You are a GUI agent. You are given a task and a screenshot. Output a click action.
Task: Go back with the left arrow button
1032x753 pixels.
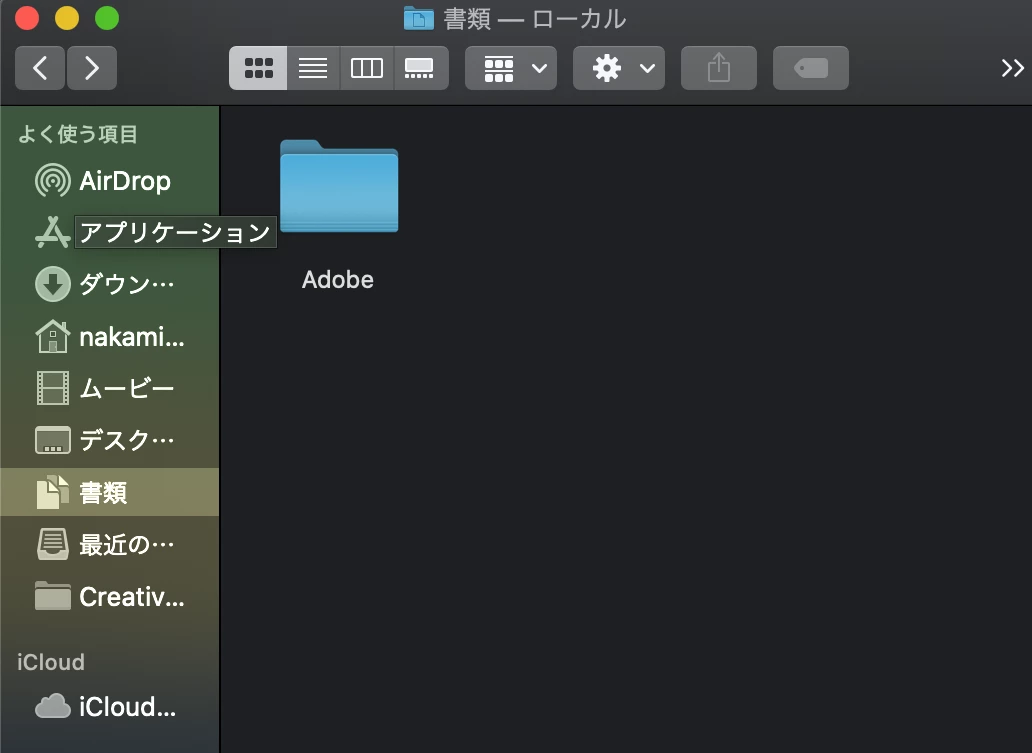40,68
